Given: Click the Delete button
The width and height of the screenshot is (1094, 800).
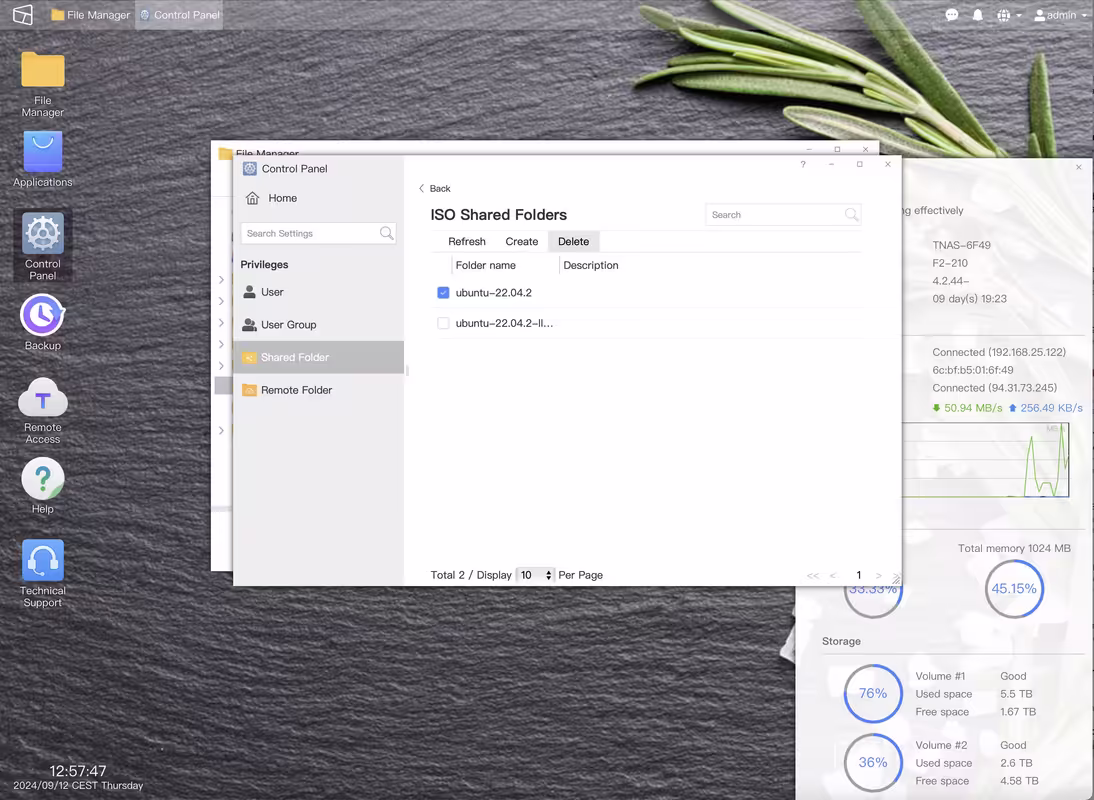Looking at the screenshot, I should coord(574,241).
